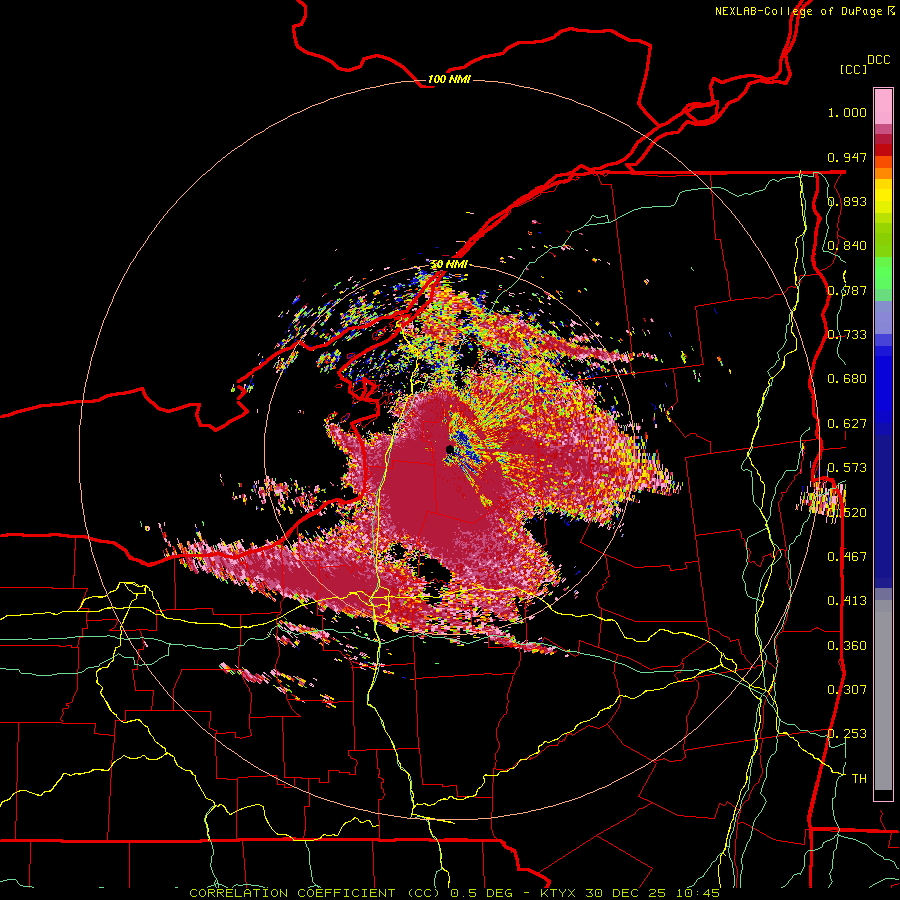Screen dimensions: 900x900
Task: Click the 0.733 color scale value
Action: [x=847, y=335]
